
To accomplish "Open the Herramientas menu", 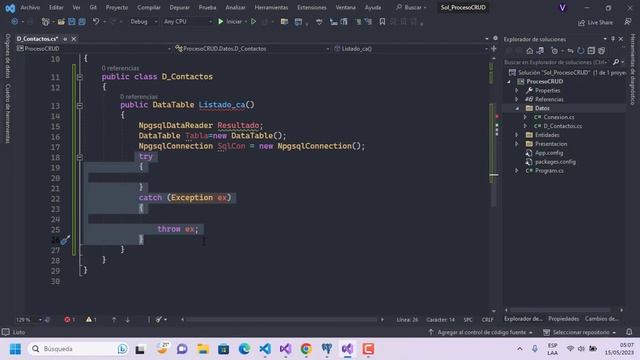I will [x=271, y=8].
